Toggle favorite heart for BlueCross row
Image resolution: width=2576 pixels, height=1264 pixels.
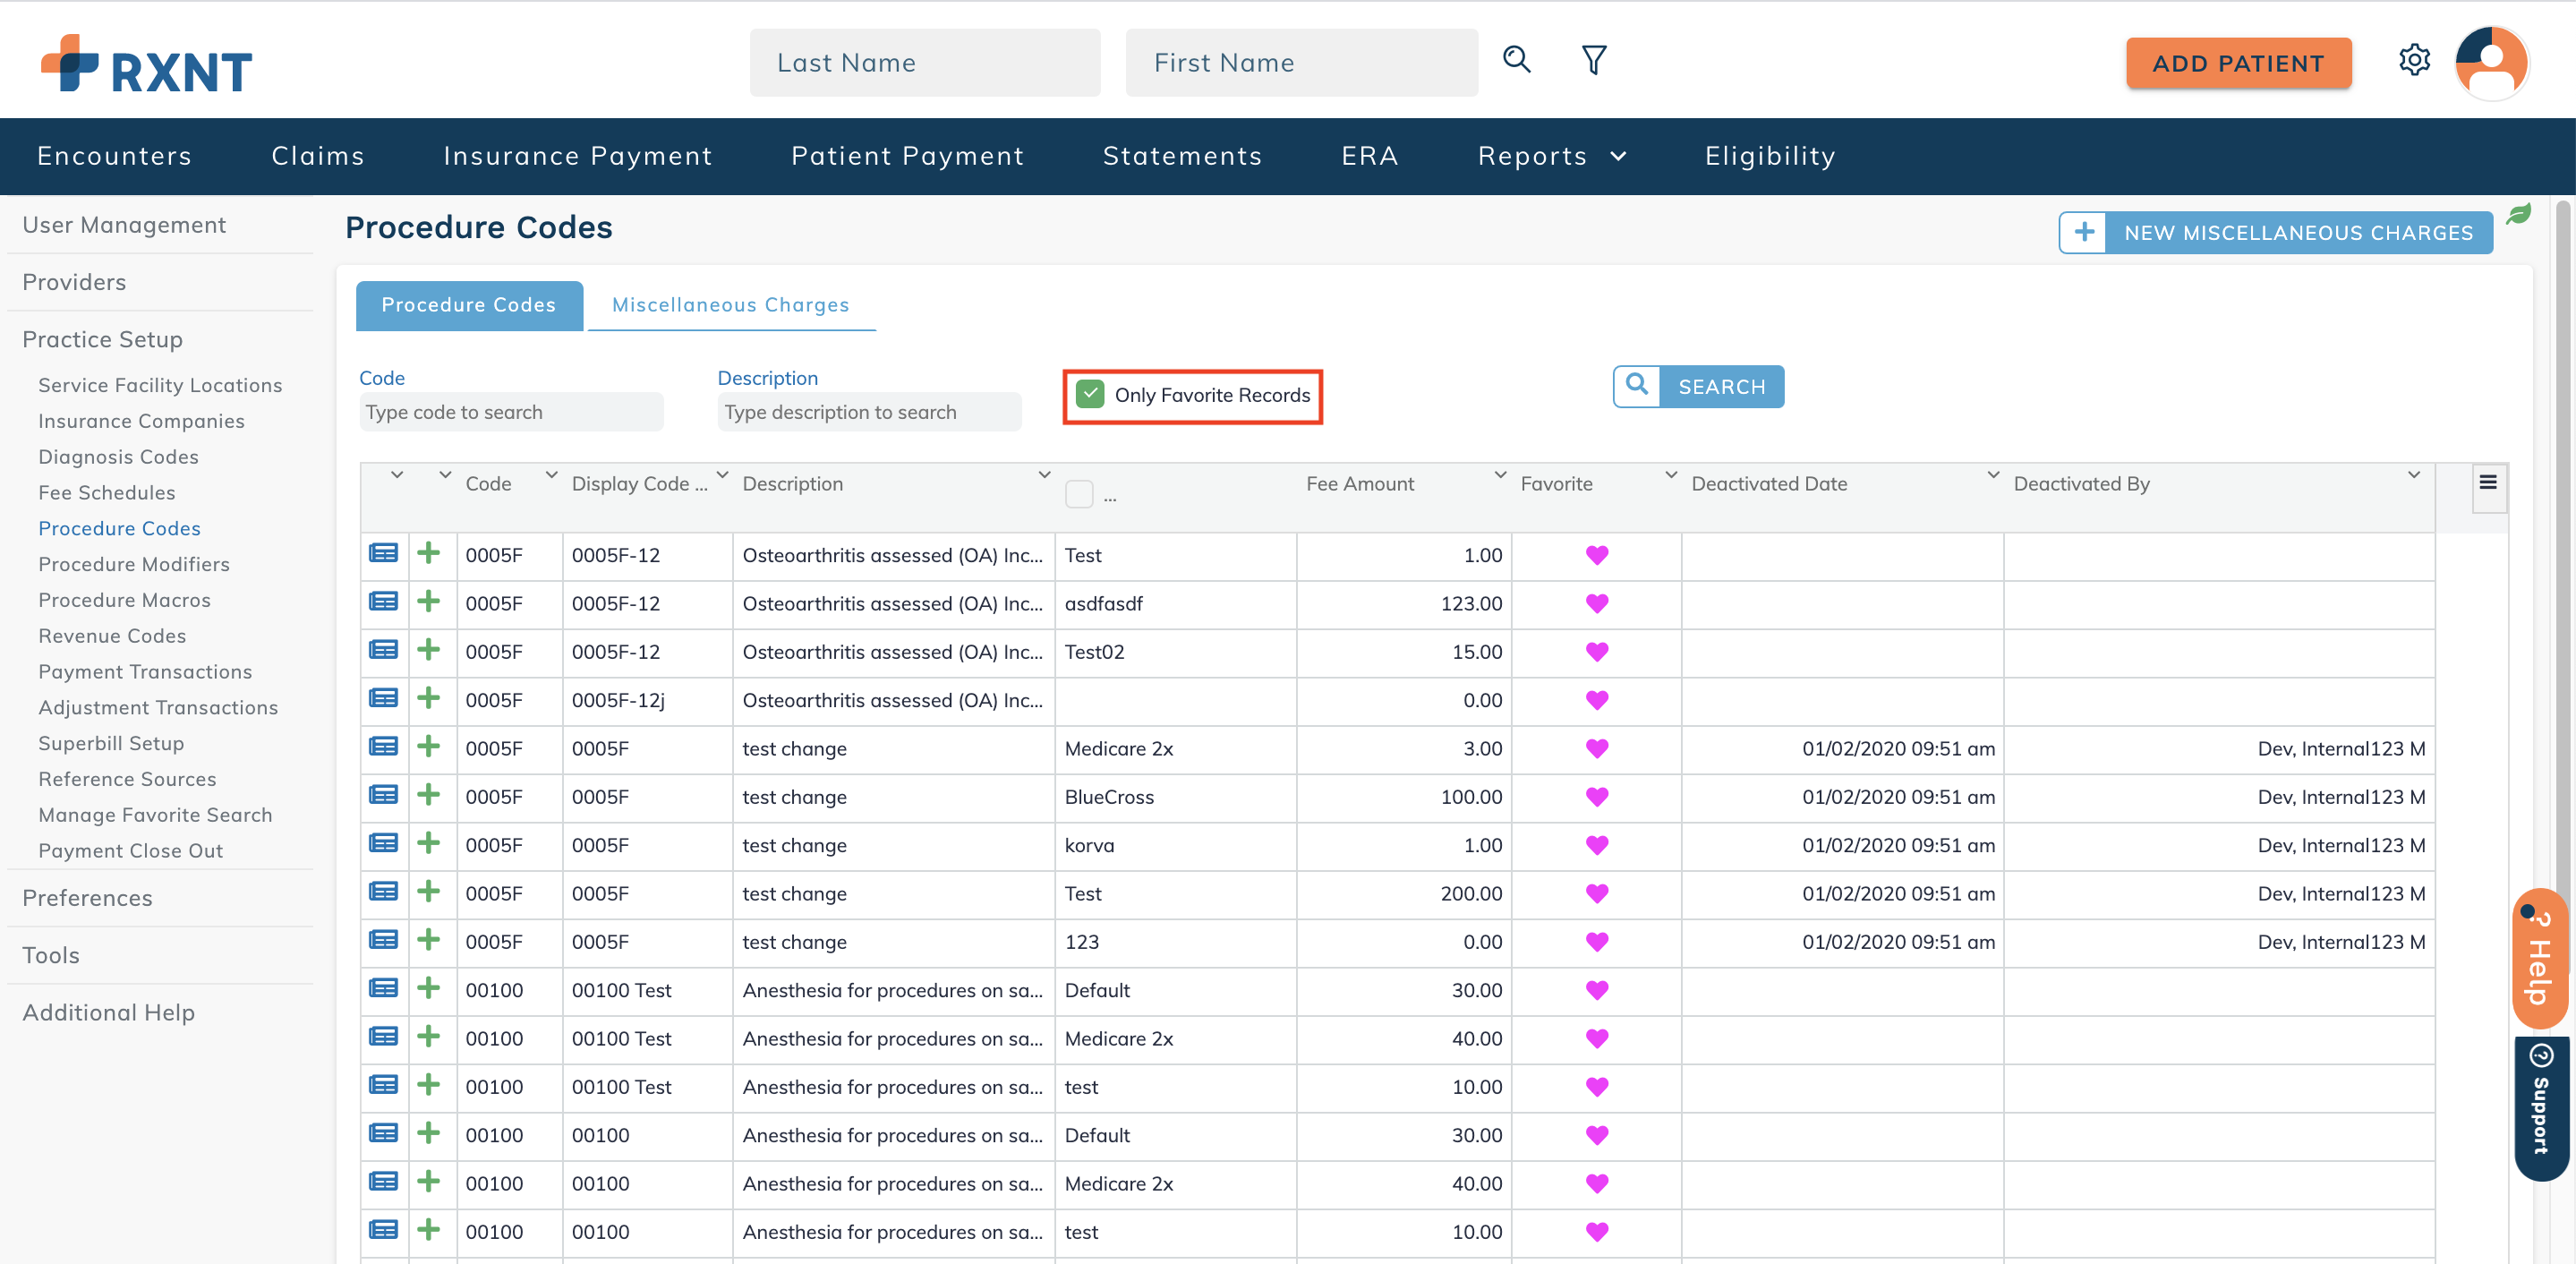[1596, 797]
